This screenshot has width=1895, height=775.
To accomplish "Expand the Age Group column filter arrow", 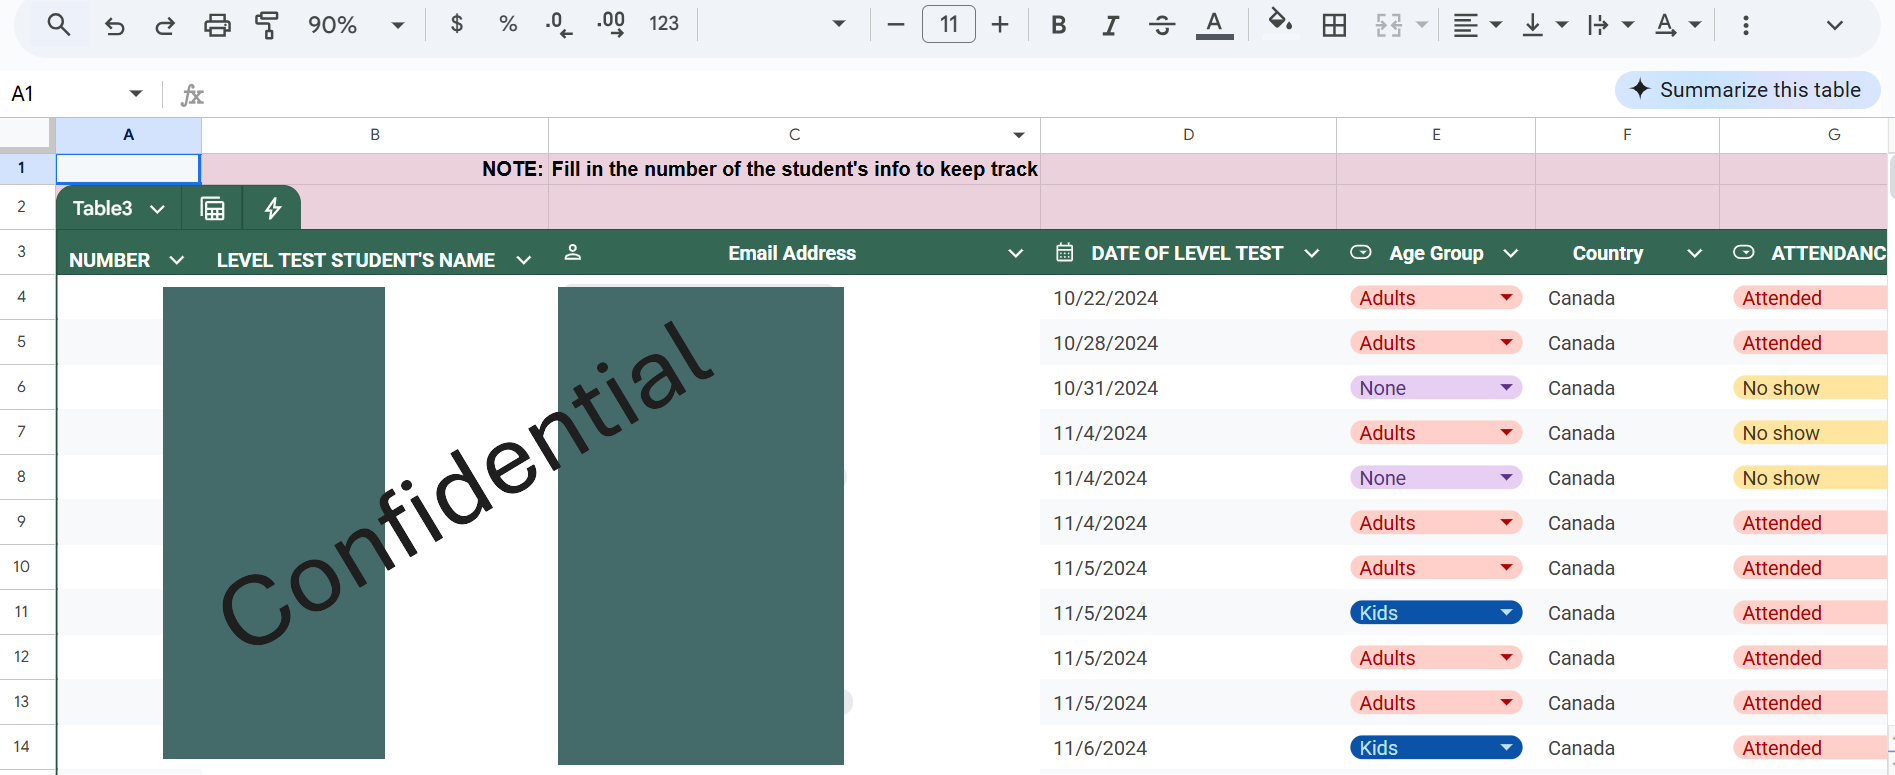I will (1510, 254).
